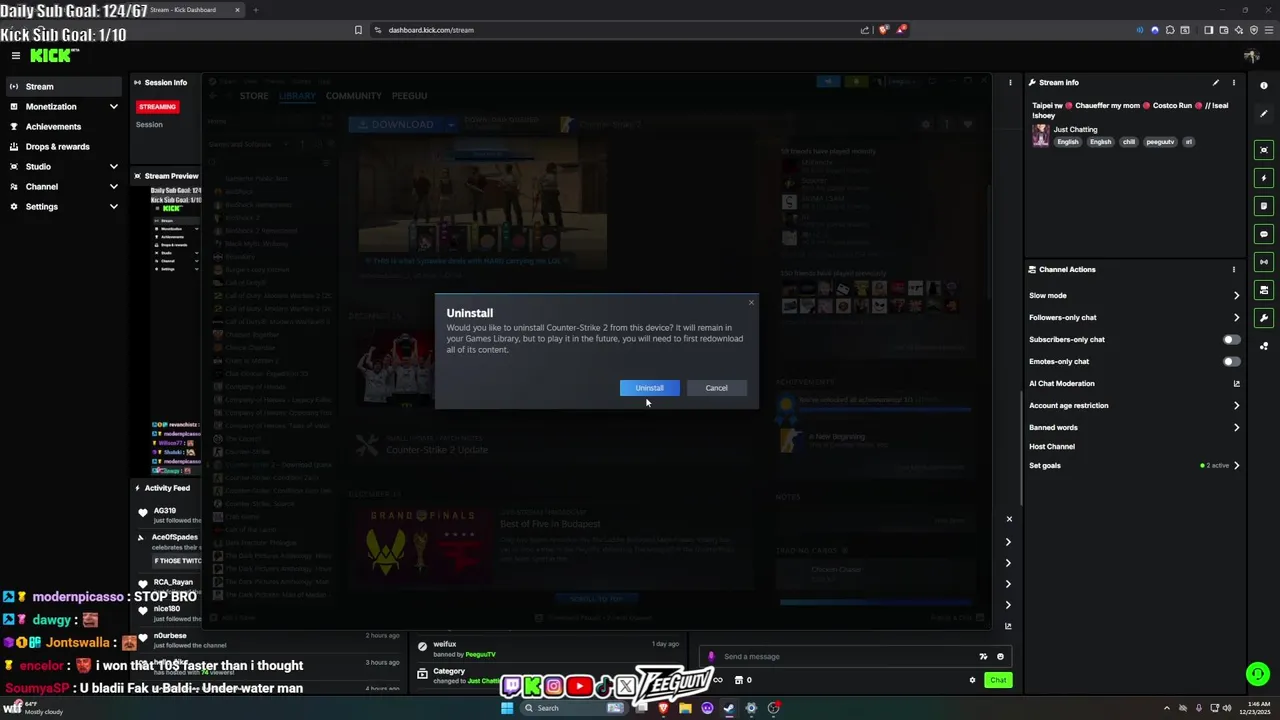This screenshot has width=1280, height=720.
Task: Open chat settings gear icon
Action: click(972, 680)
